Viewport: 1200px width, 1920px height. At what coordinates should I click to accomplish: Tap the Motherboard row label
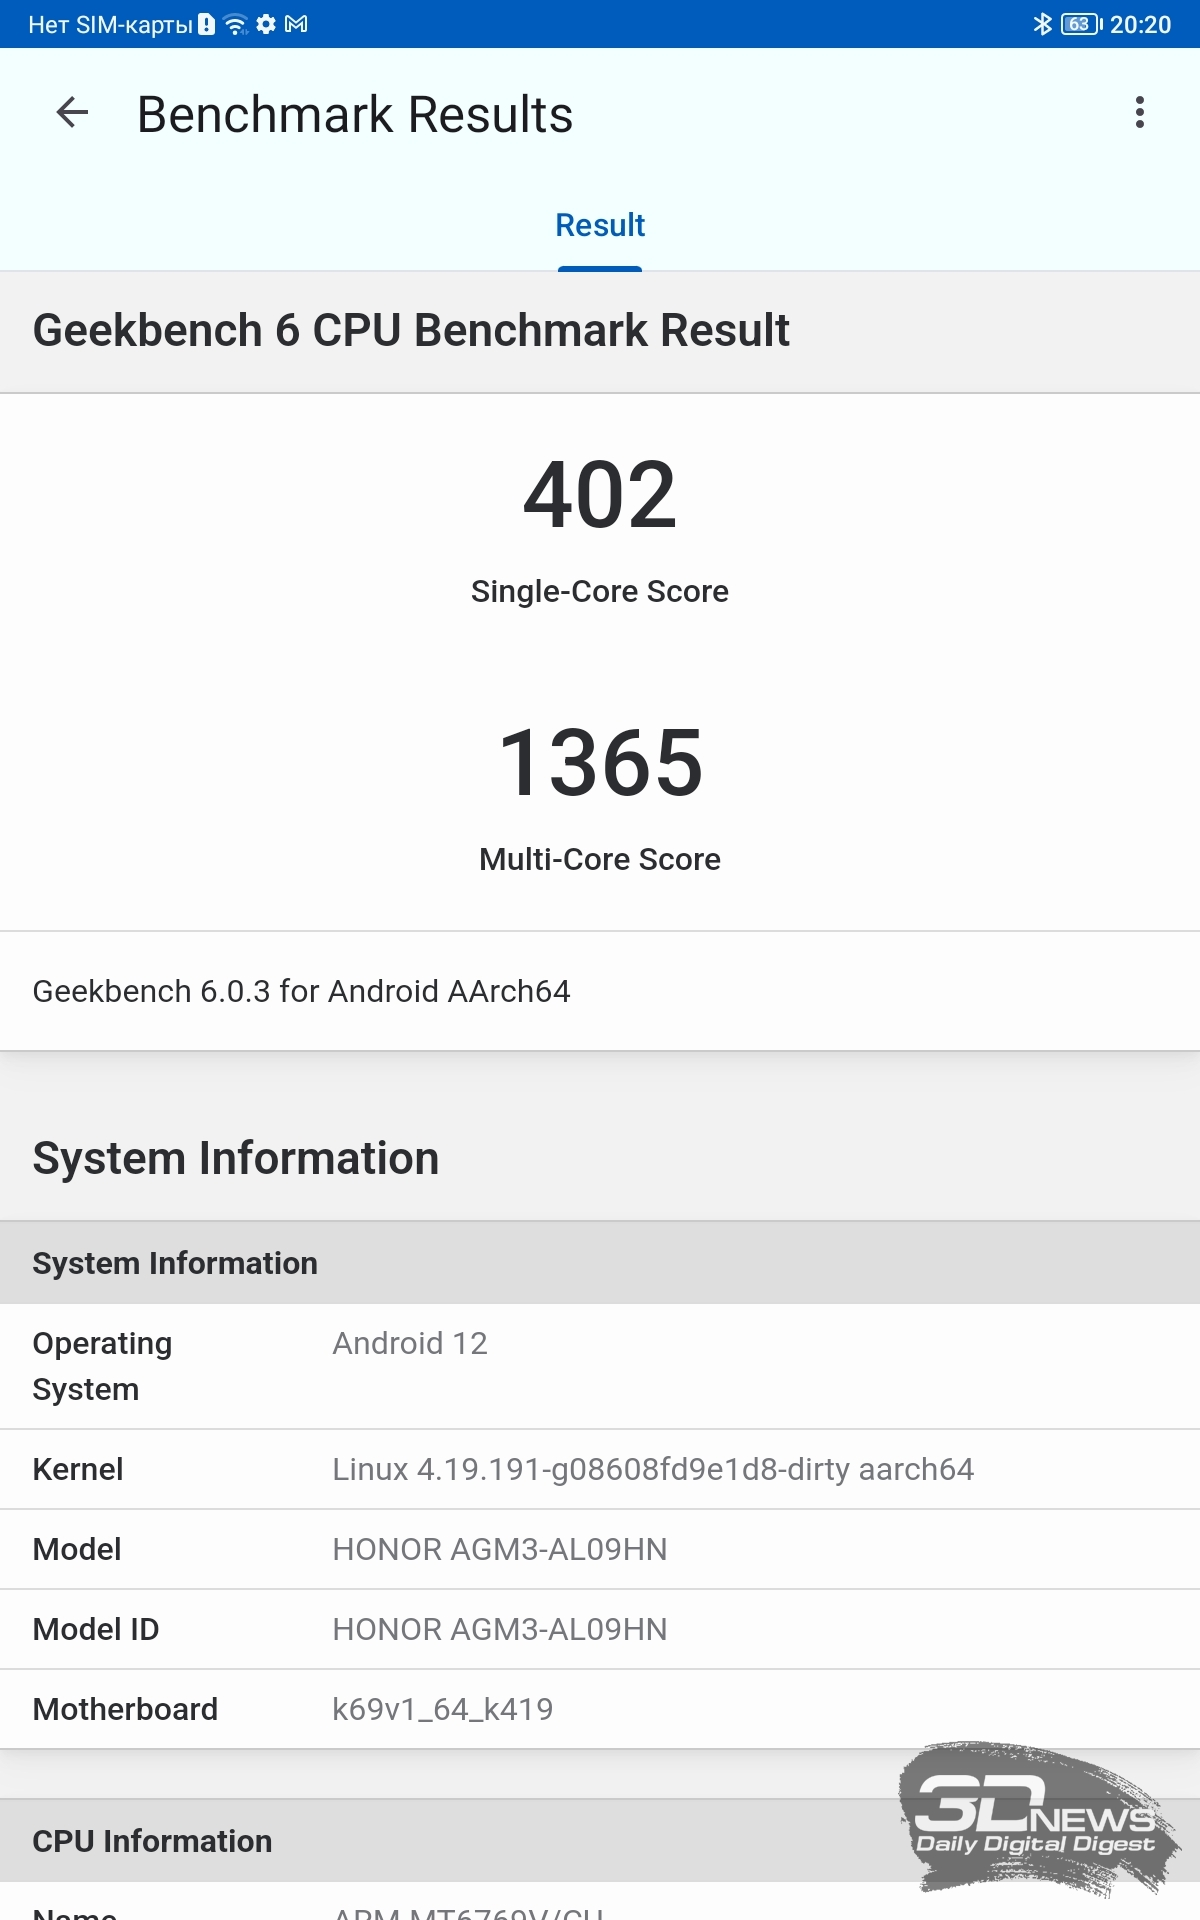point(125,1709)
